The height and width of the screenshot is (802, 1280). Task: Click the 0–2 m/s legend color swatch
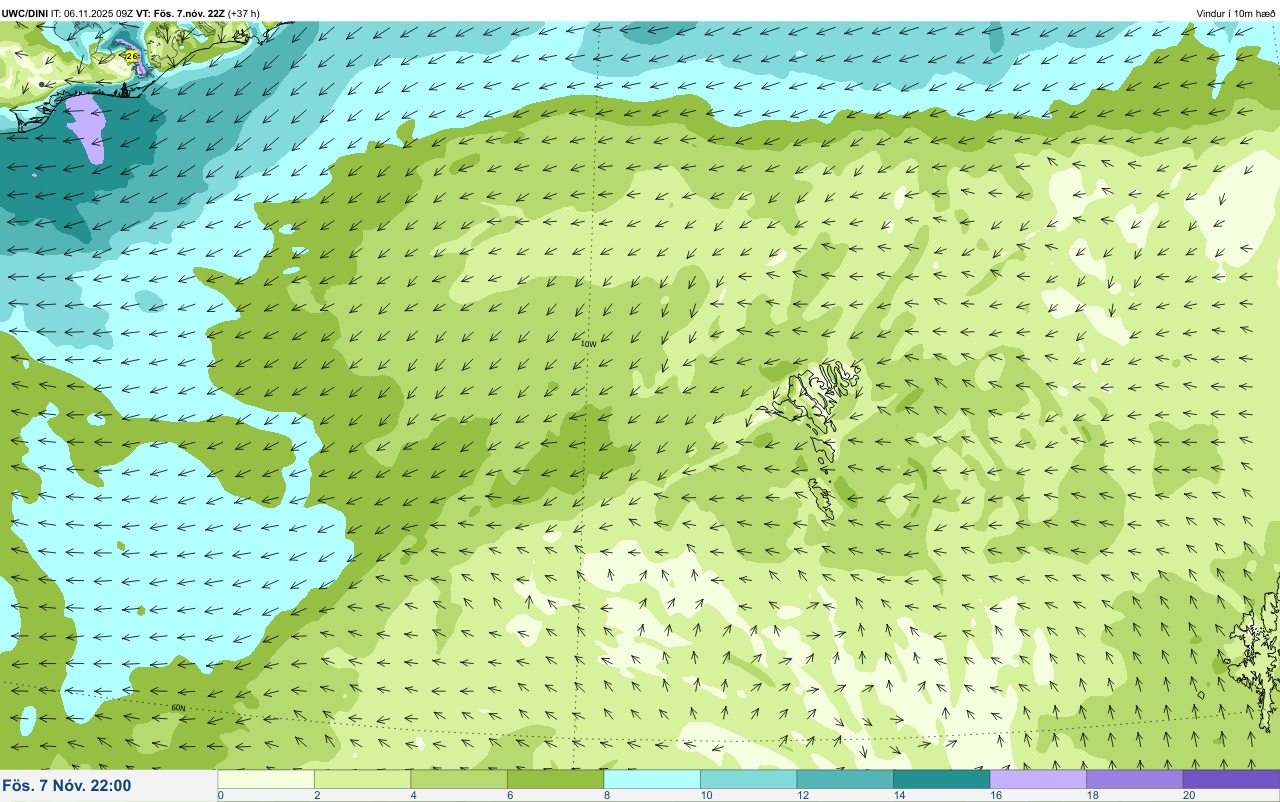266,779
